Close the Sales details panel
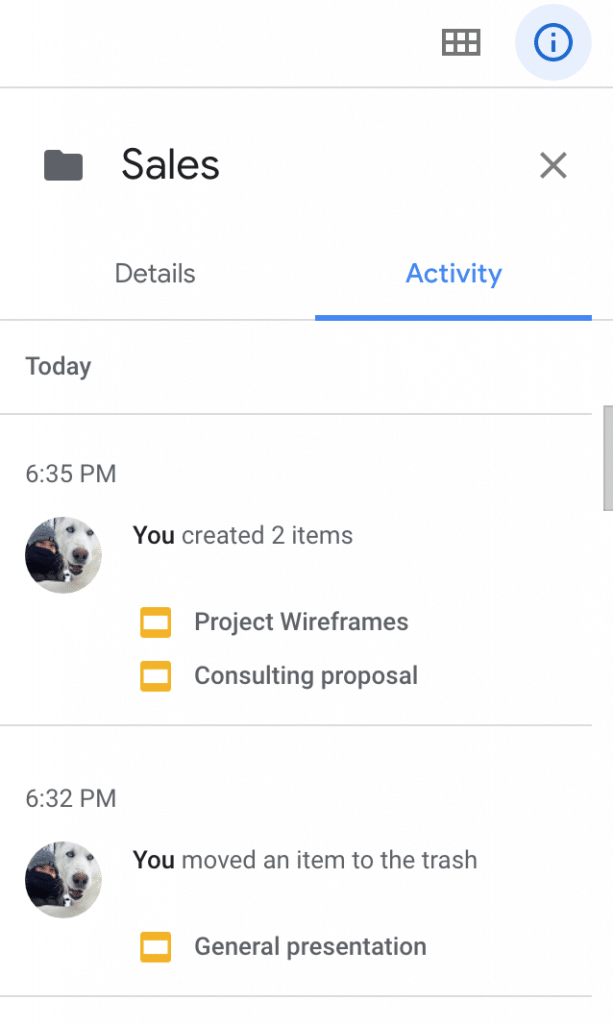The height and width of the screenshot is (1024, 613). tap(553, 165)
